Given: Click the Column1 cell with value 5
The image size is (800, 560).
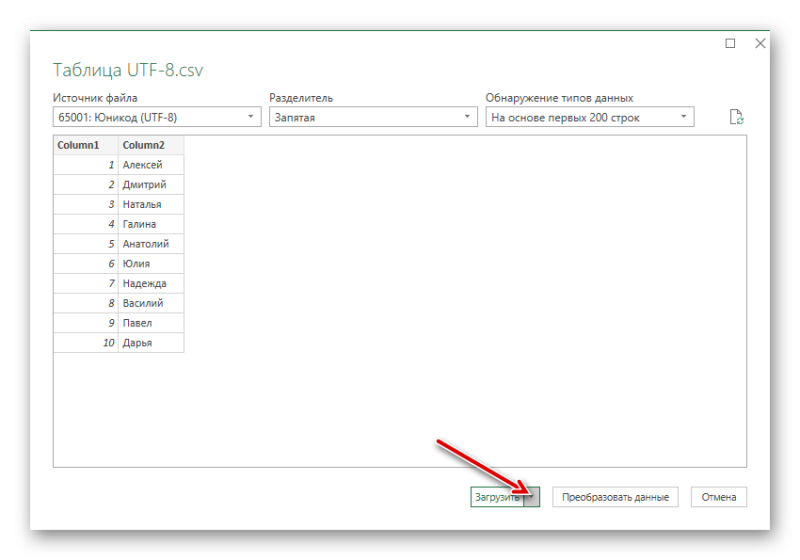Looking at the screenshot, I should 86,244.
